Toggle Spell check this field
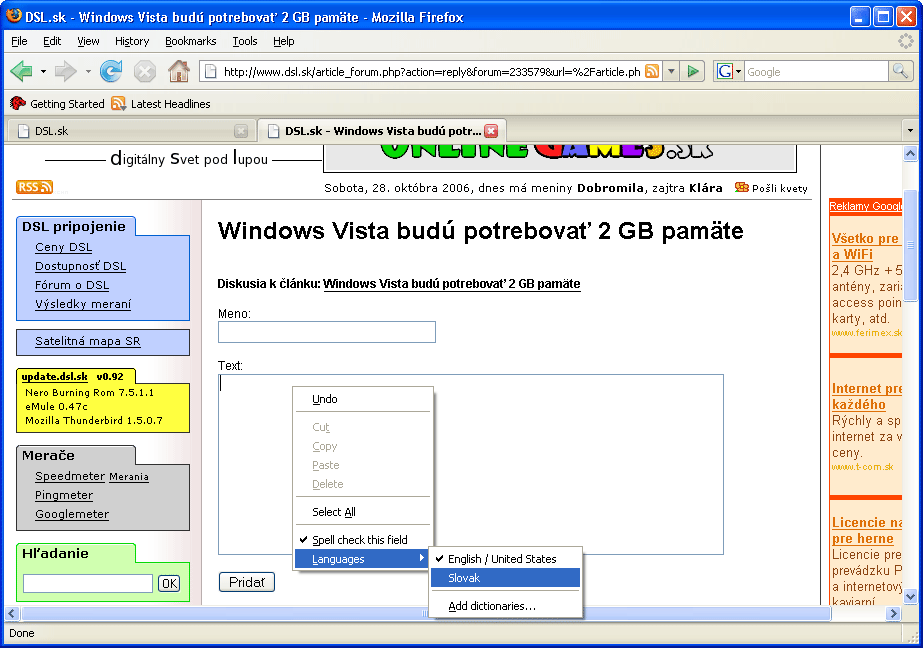Screen dimensions: 923x648 363,540
